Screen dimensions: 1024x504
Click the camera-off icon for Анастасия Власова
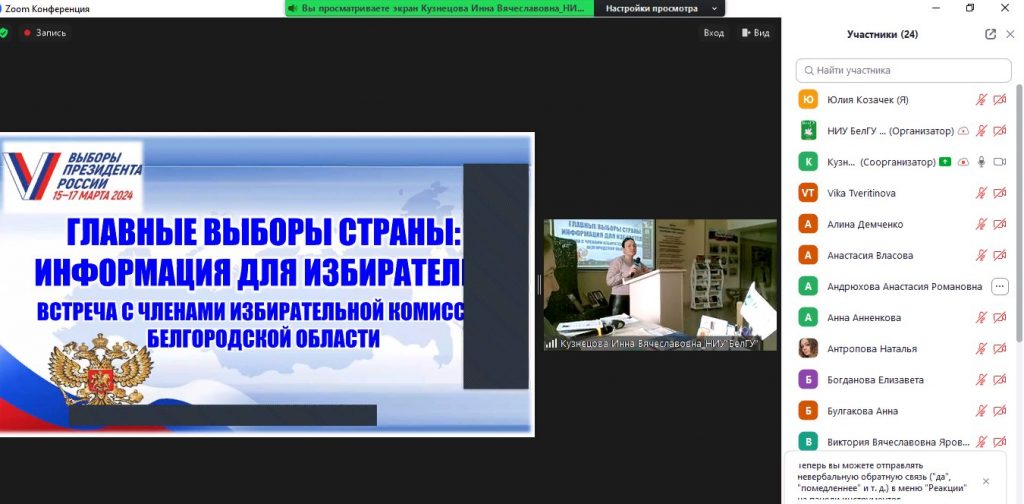click(999, 255)
